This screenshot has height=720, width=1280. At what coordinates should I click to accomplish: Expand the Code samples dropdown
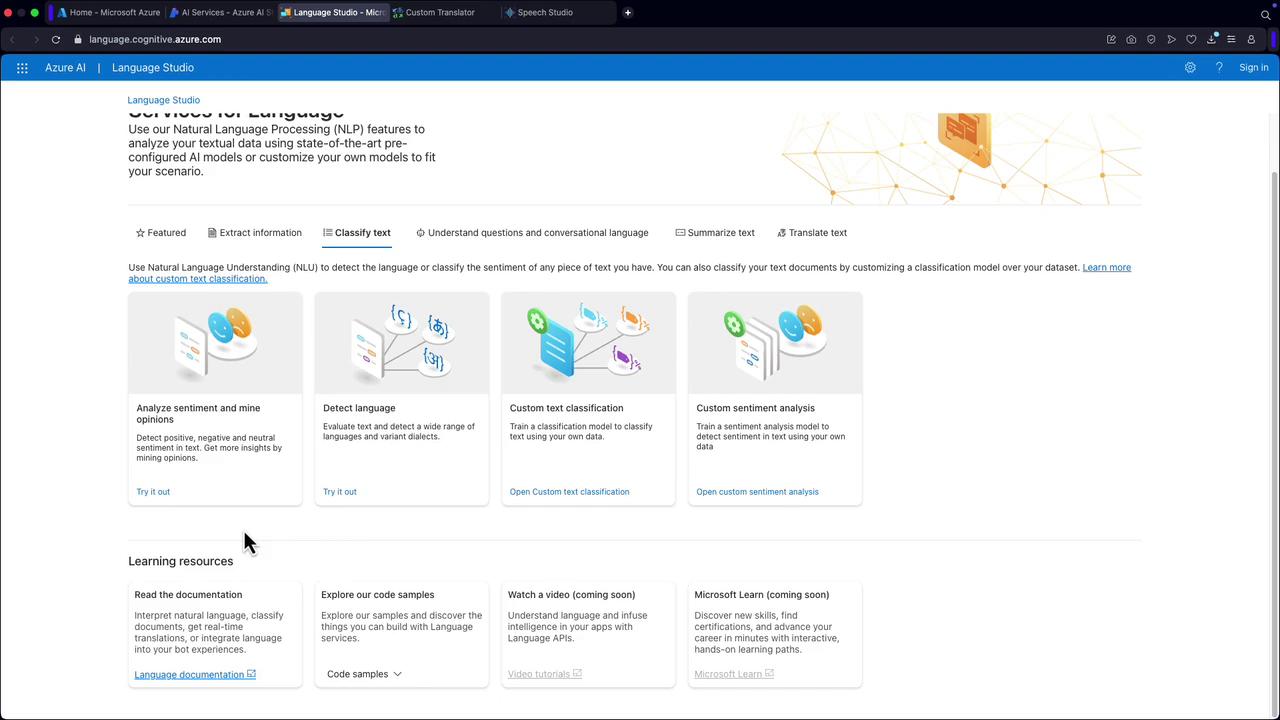364,674
